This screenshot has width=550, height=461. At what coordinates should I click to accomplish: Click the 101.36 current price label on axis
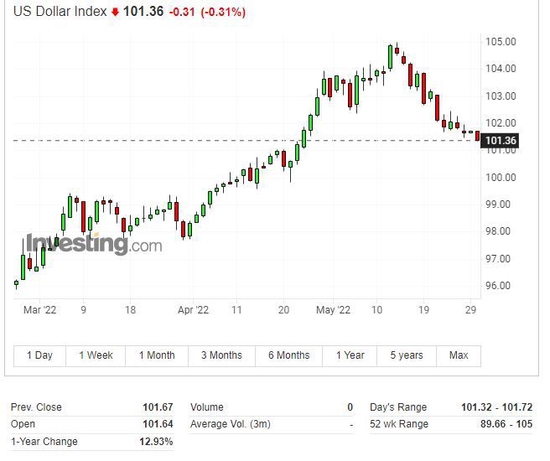(x=500, y=141)
